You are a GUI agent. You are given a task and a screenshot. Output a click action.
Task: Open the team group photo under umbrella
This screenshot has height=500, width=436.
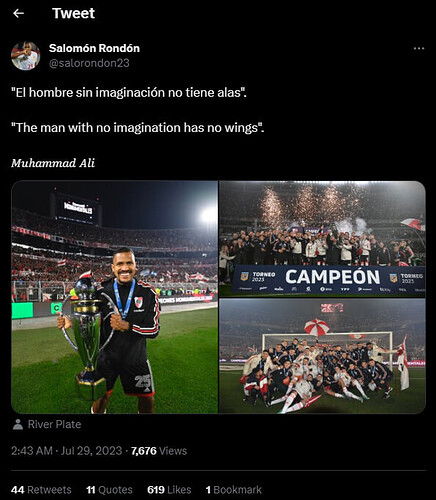[x=322, y=356]
